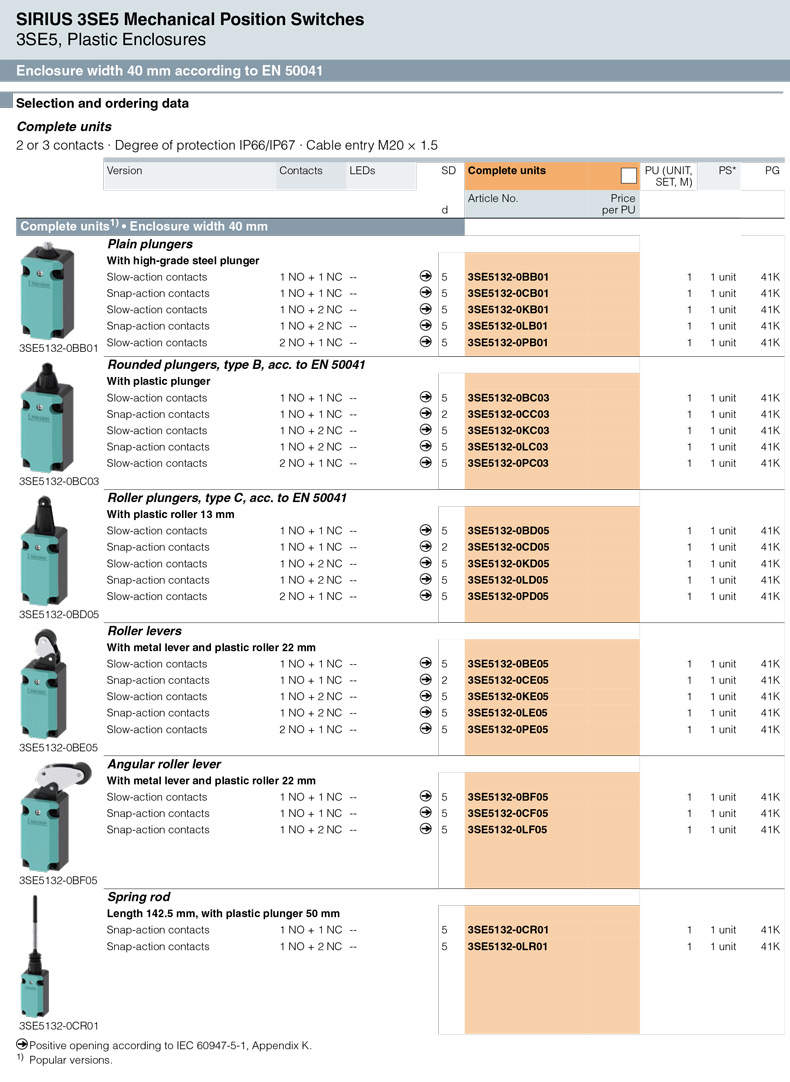Click positive opening icon for 3SE5132-0KD05 row
Screen dimensions: 790x1082
click(426, 564)
